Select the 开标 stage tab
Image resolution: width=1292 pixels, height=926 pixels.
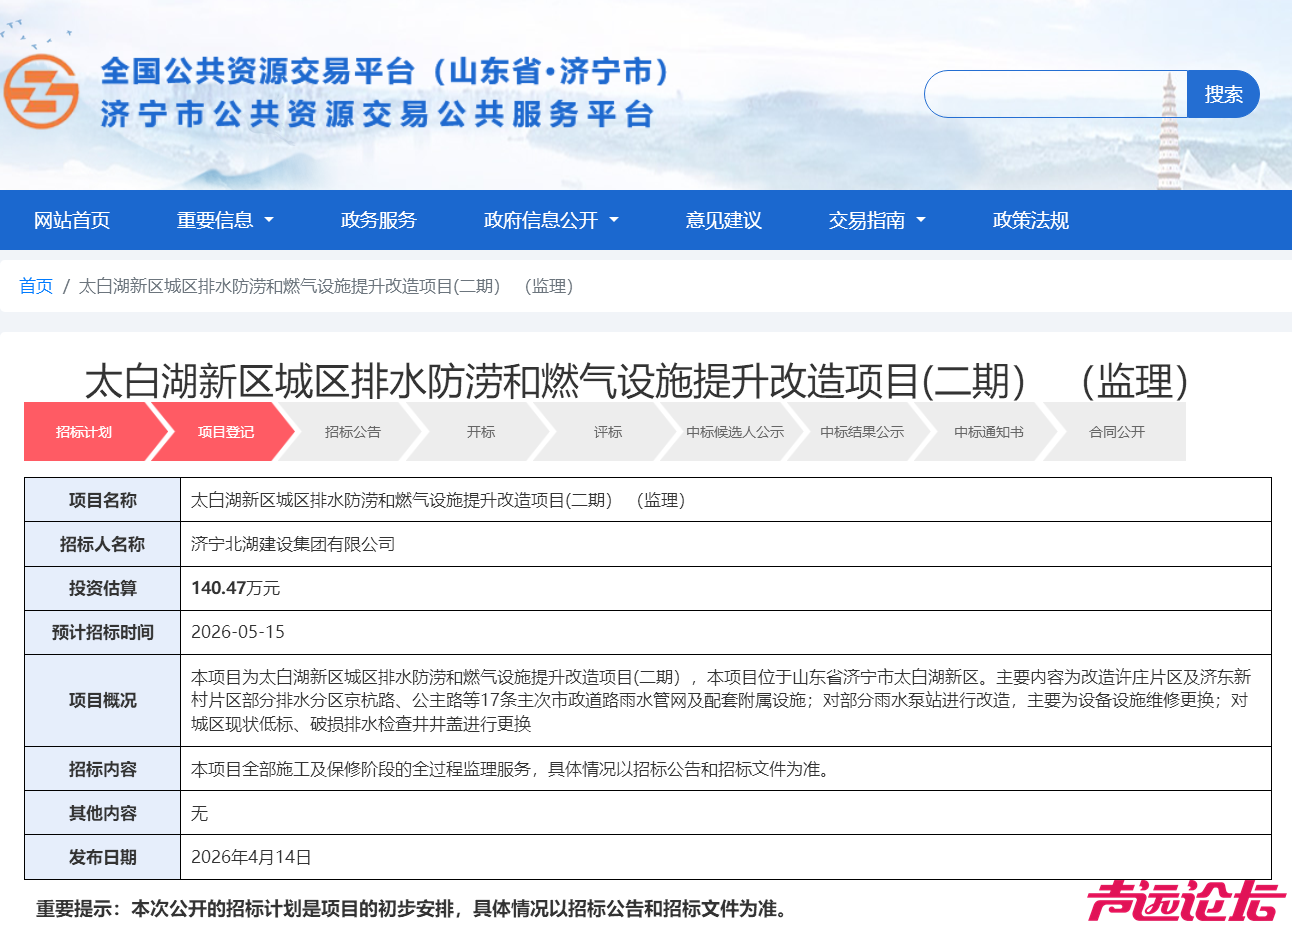pyautogui.click(x=481, y=432)
